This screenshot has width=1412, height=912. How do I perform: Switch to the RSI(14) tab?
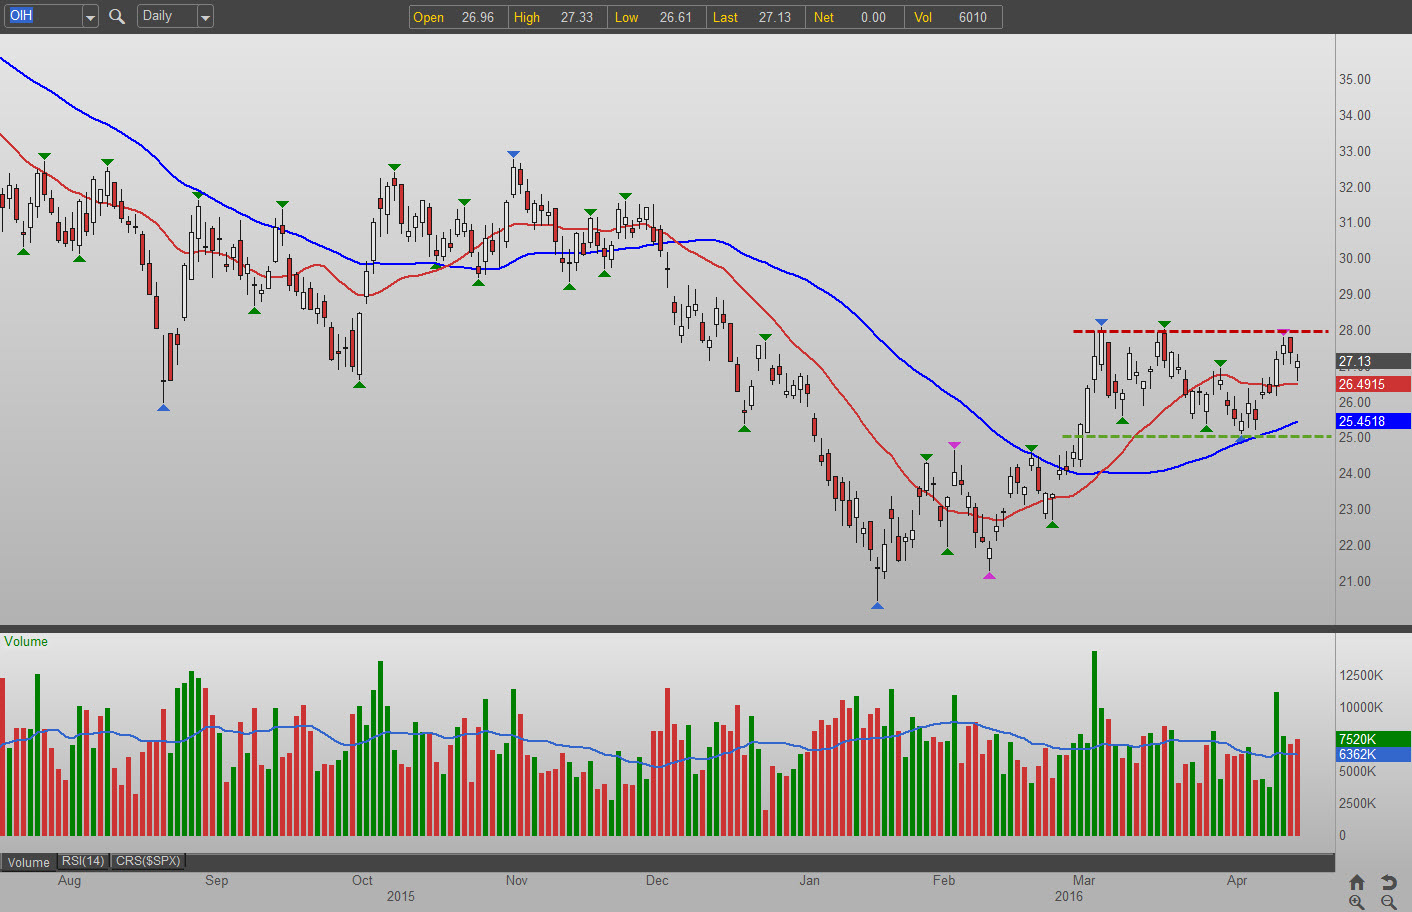coord(83,861)
